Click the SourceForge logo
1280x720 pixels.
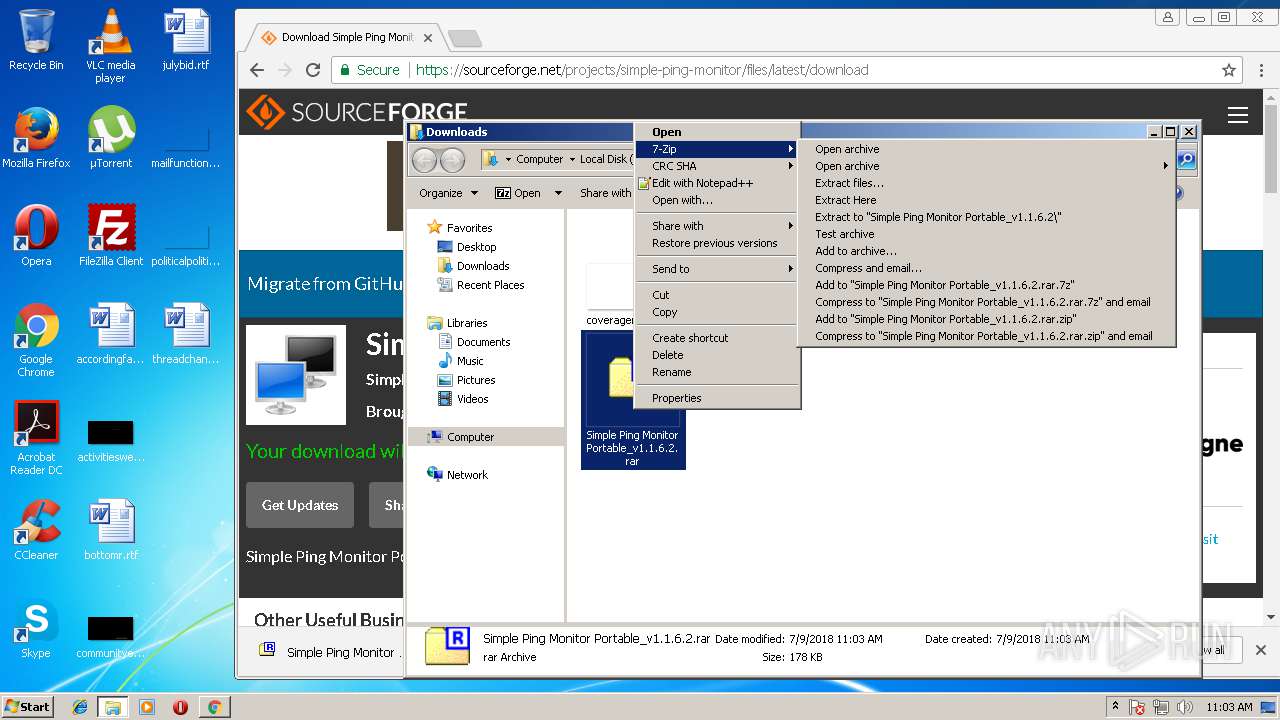(357, 112)
